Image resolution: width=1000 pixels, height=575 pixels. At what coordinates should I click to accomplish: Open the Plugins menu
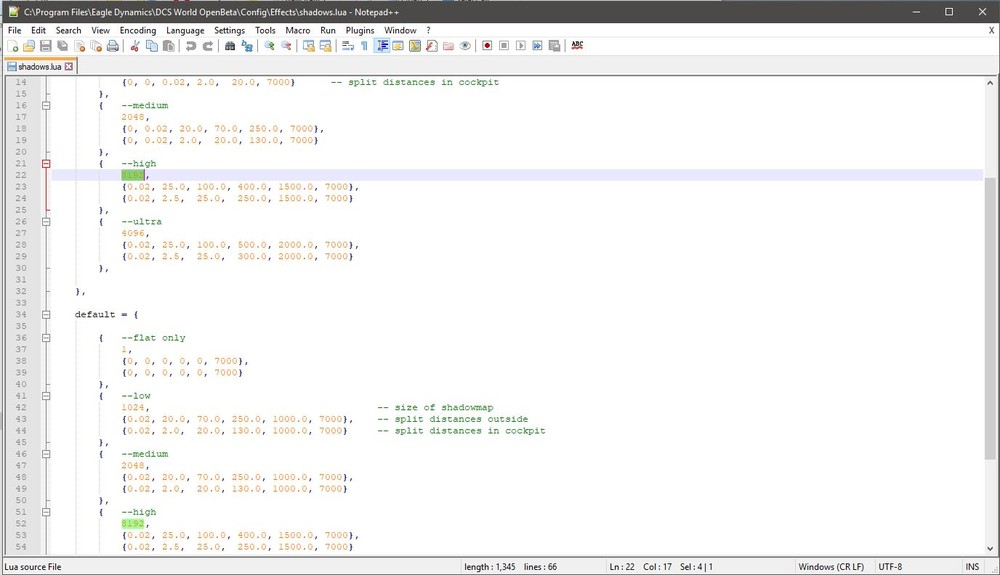[360, 31]
